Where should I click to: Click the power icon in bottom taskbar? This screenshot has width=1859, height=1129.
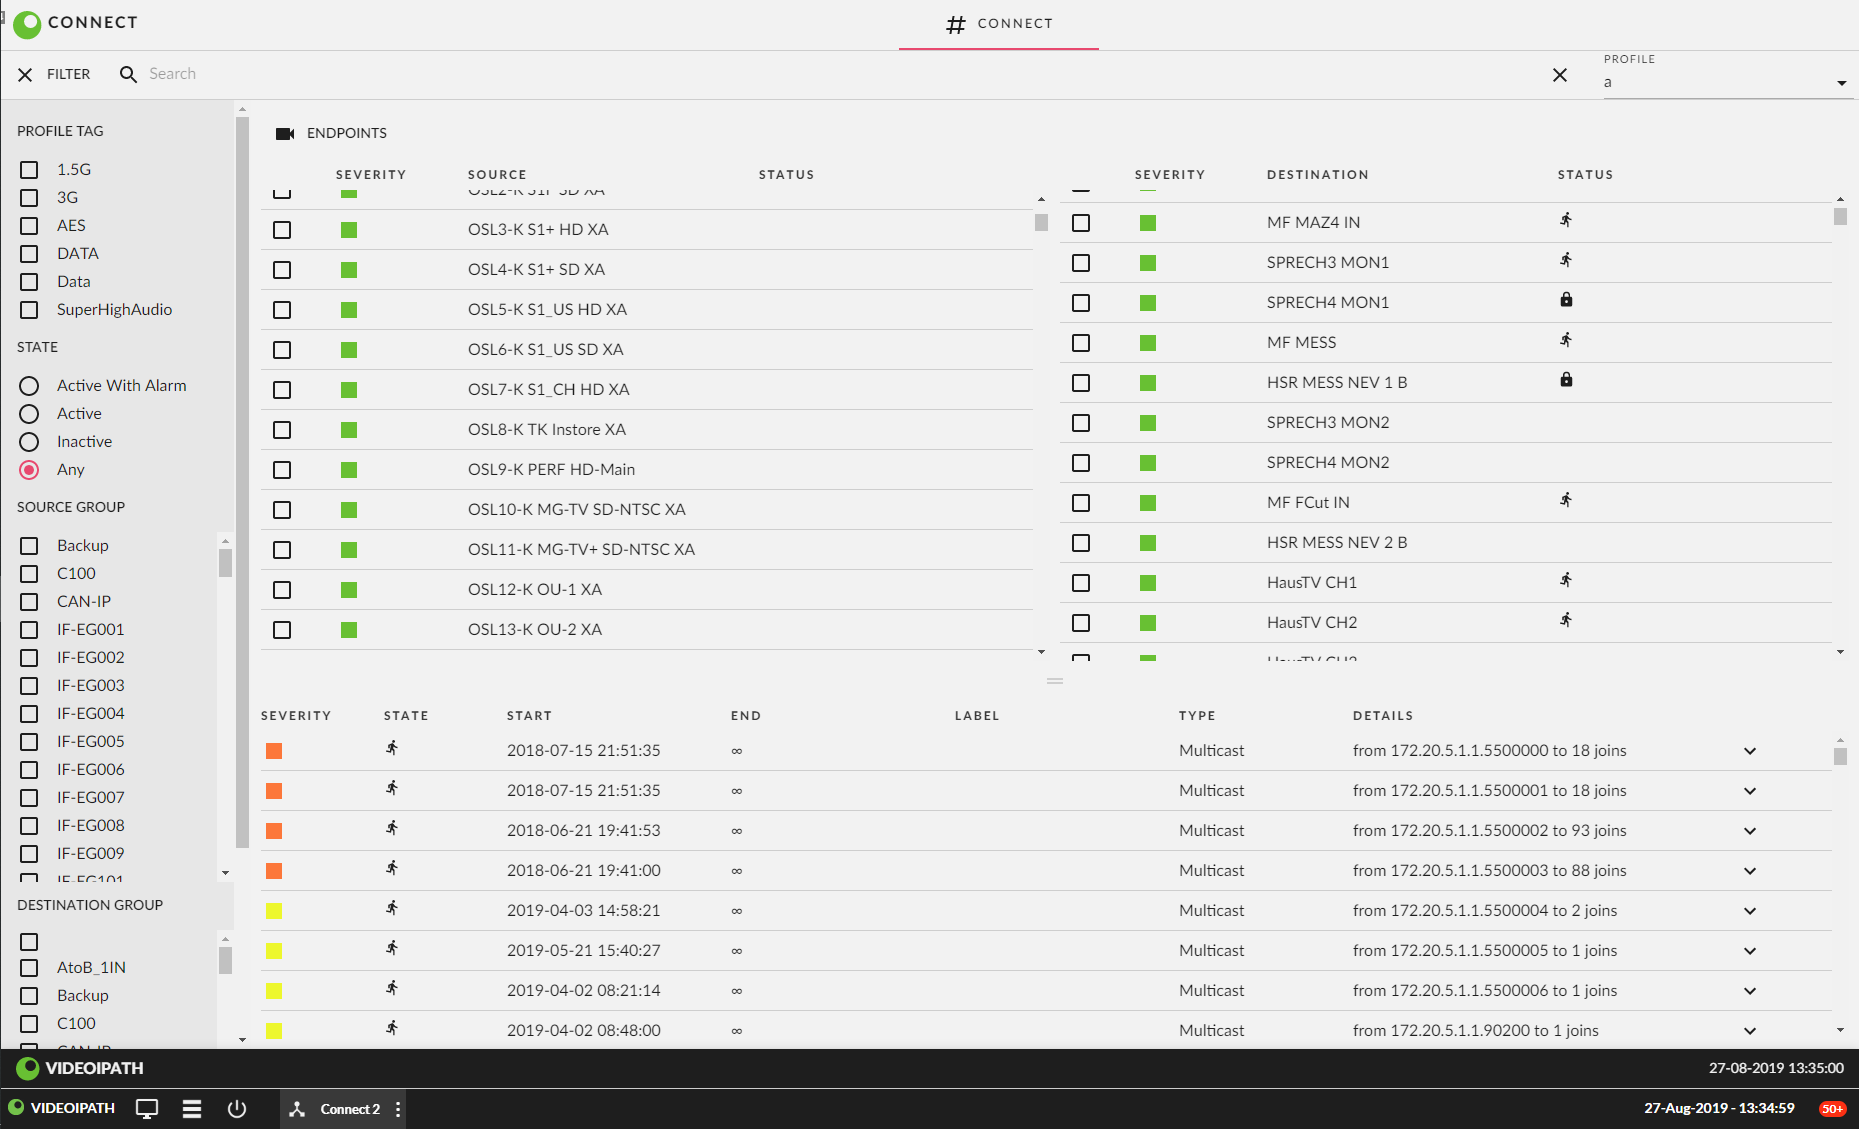[237, 1109]
